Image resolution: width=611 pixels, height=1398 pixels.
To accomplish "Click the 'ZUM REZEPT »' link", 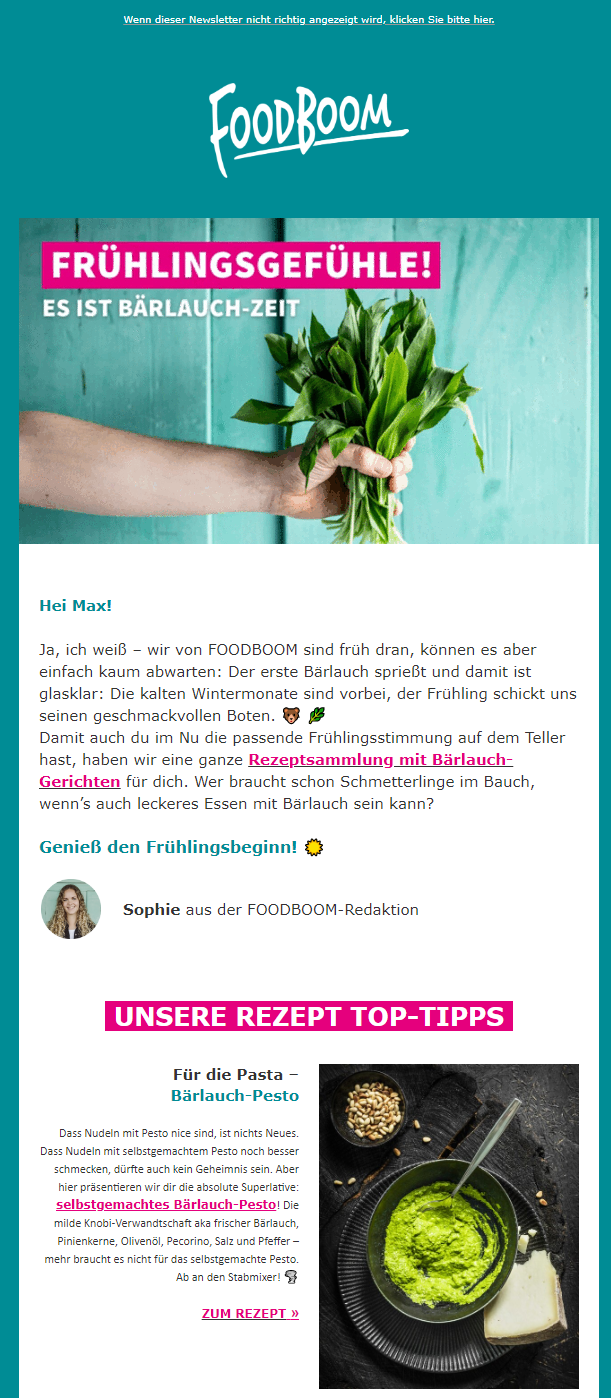I will [x=250, y=1314].
